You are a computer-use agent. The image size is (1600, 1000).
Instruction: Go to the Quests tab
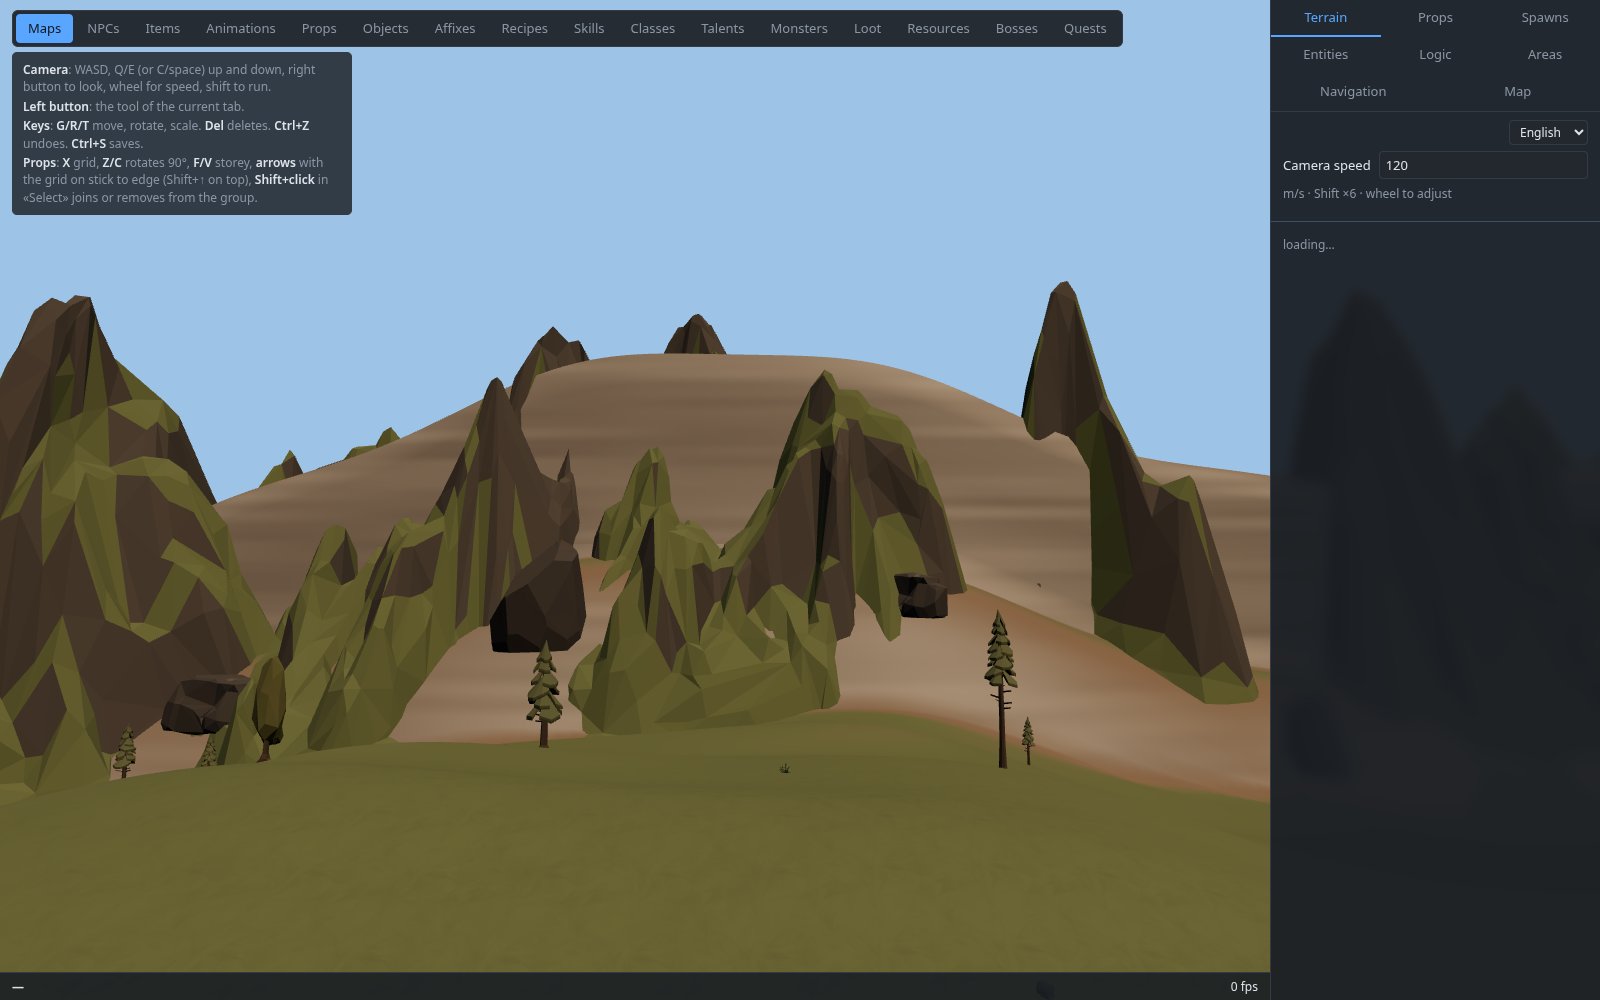point(1084,28)
